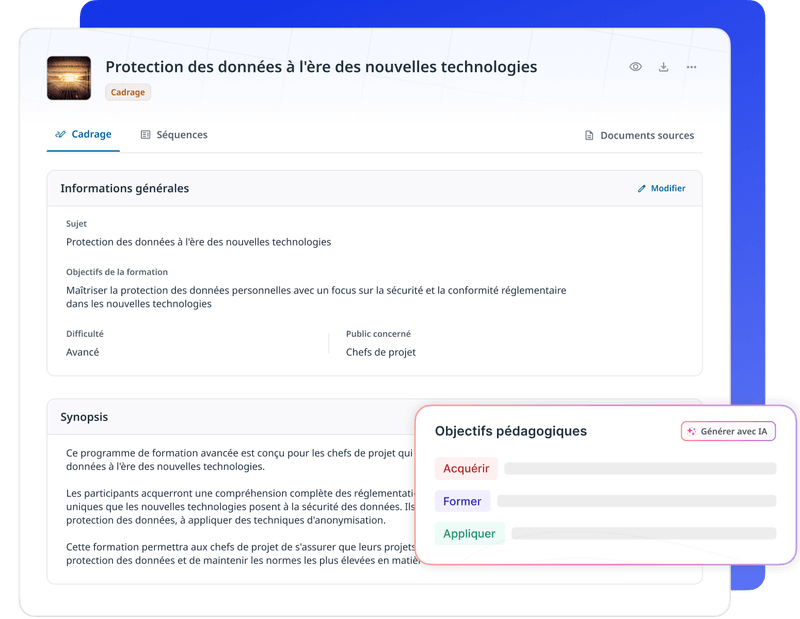Select the green Appliquer objective tag
The height and width of the screenshot is (619, 800).
469,533
